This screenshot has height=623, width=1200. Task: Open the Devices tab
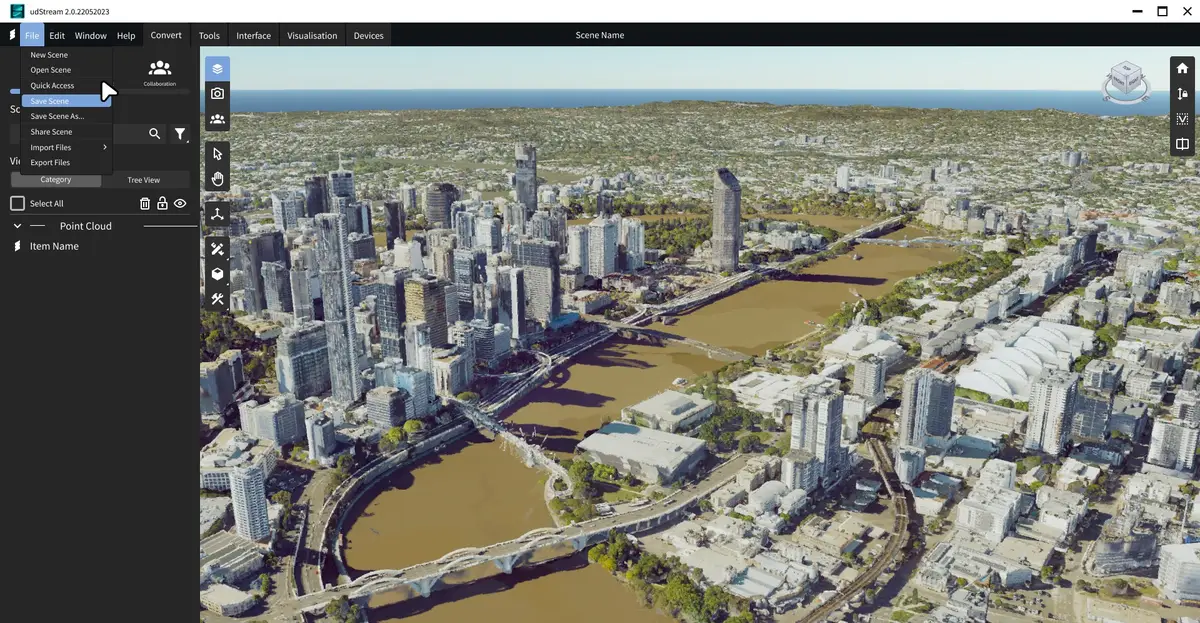pos(368,35)
